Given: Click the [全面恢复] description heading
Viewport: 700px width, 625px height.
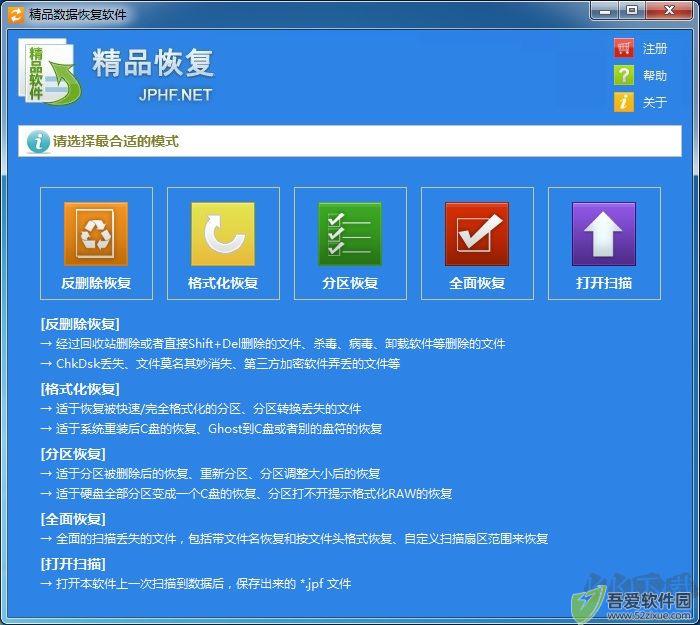Looking at the screenshot, I should [73, 519].
